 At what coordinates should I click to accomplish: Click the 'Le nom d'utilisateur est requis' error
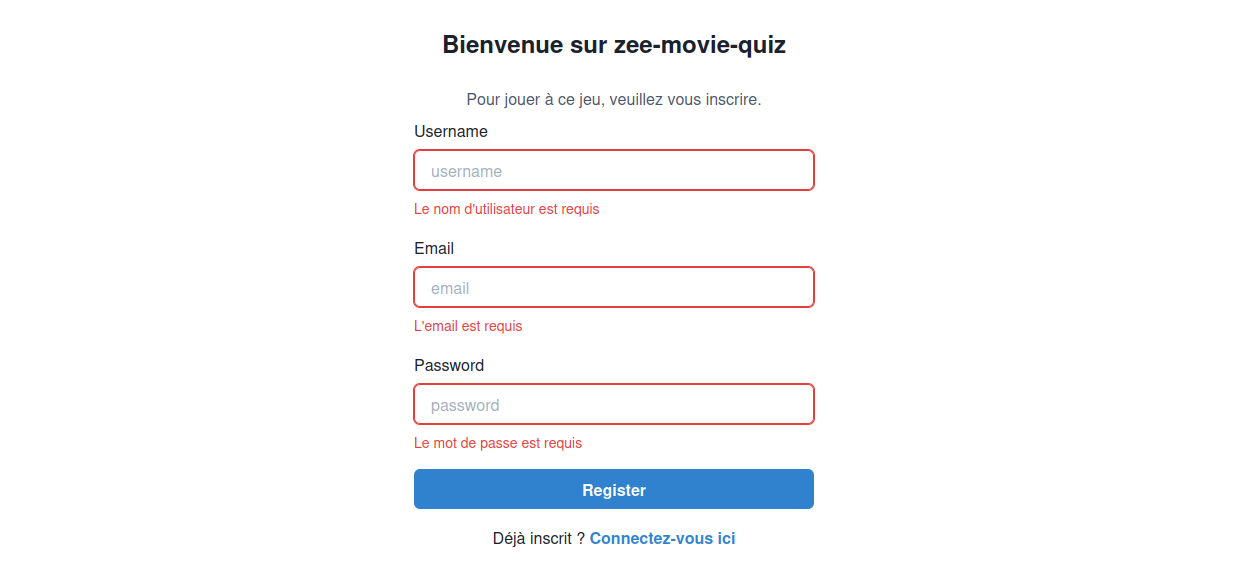pyautogui.click(x=507, y=209)
